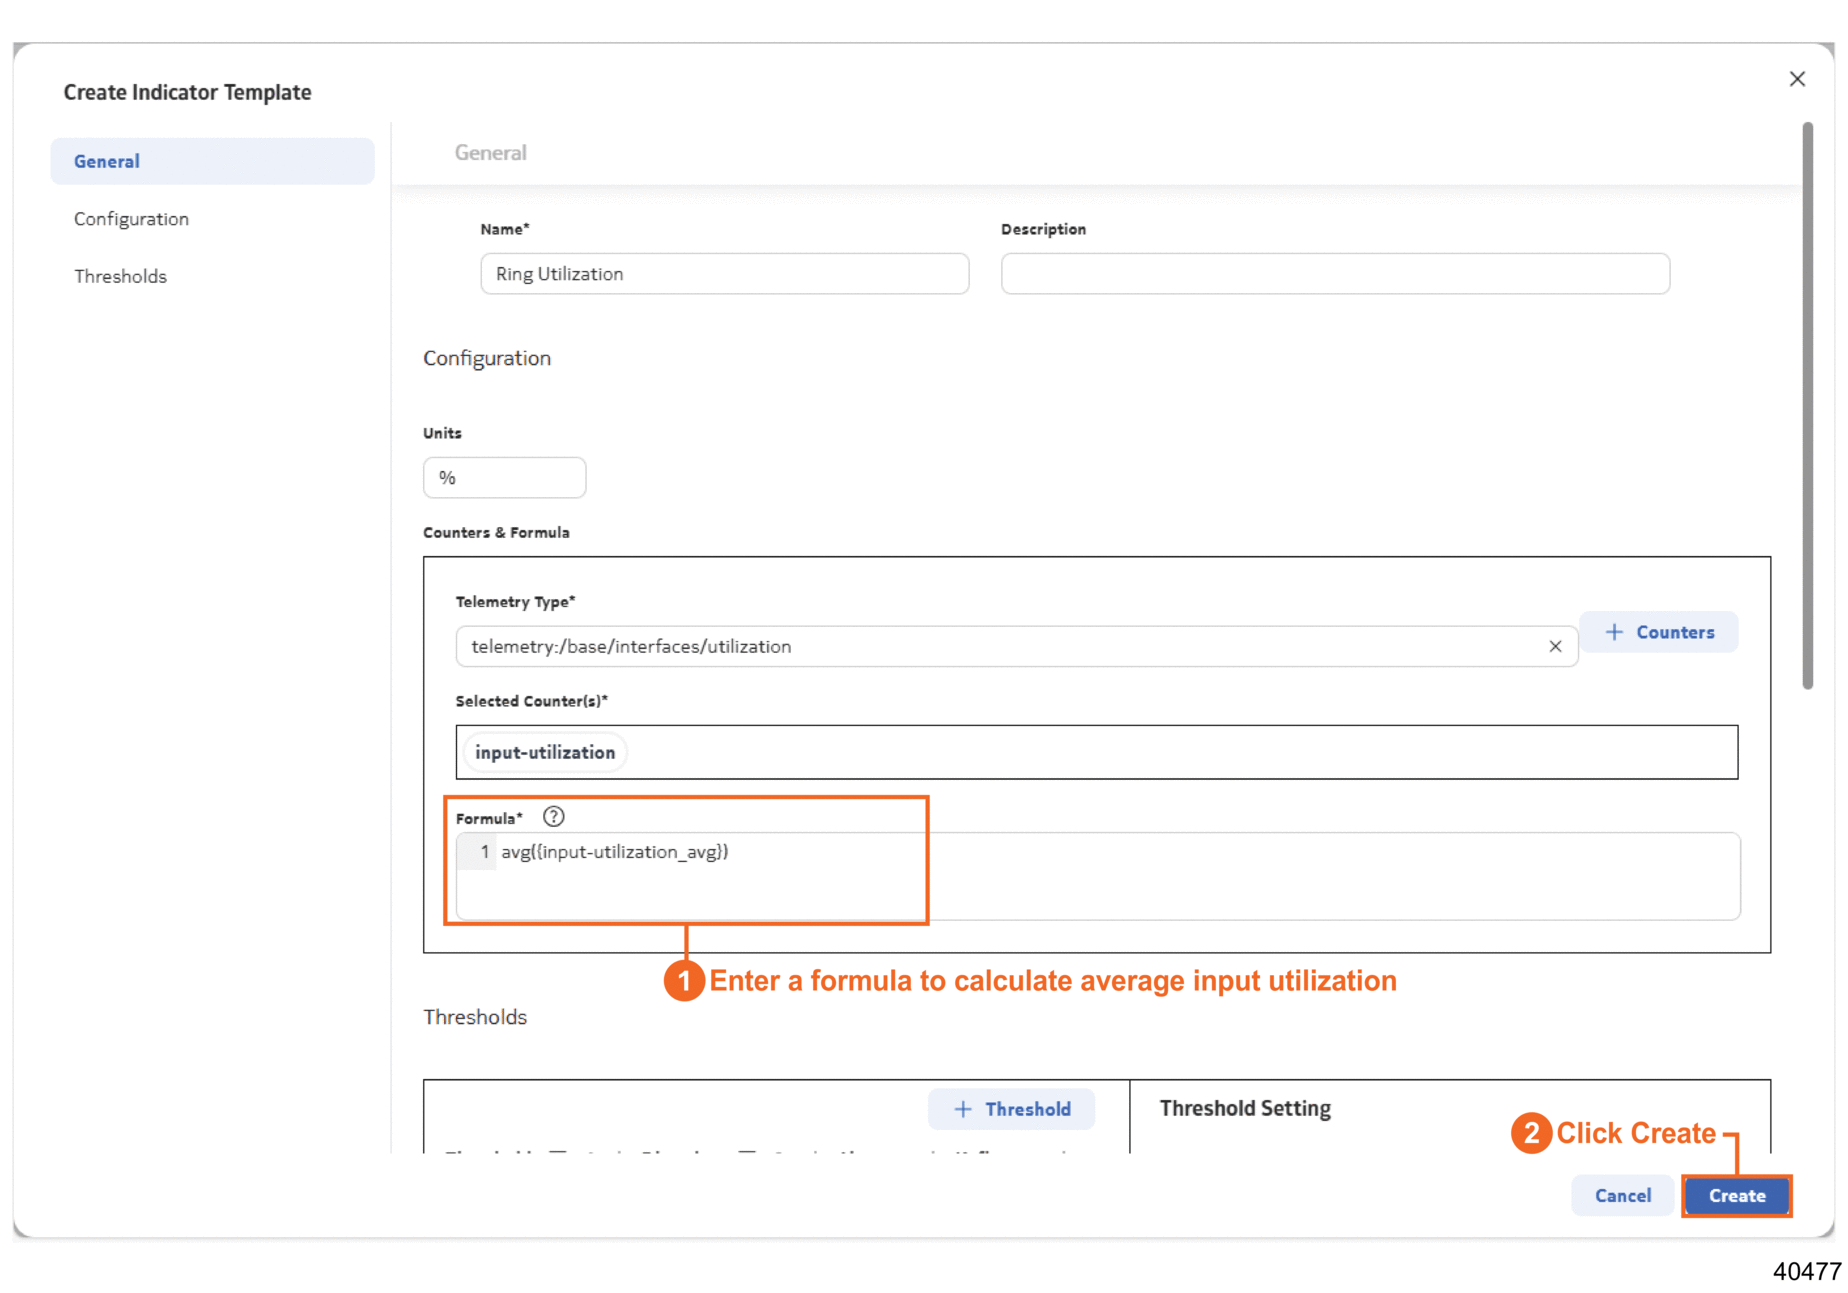Click the Units field showing percent
This screenshot has width=1848, height=1293.
coord(504,478)
